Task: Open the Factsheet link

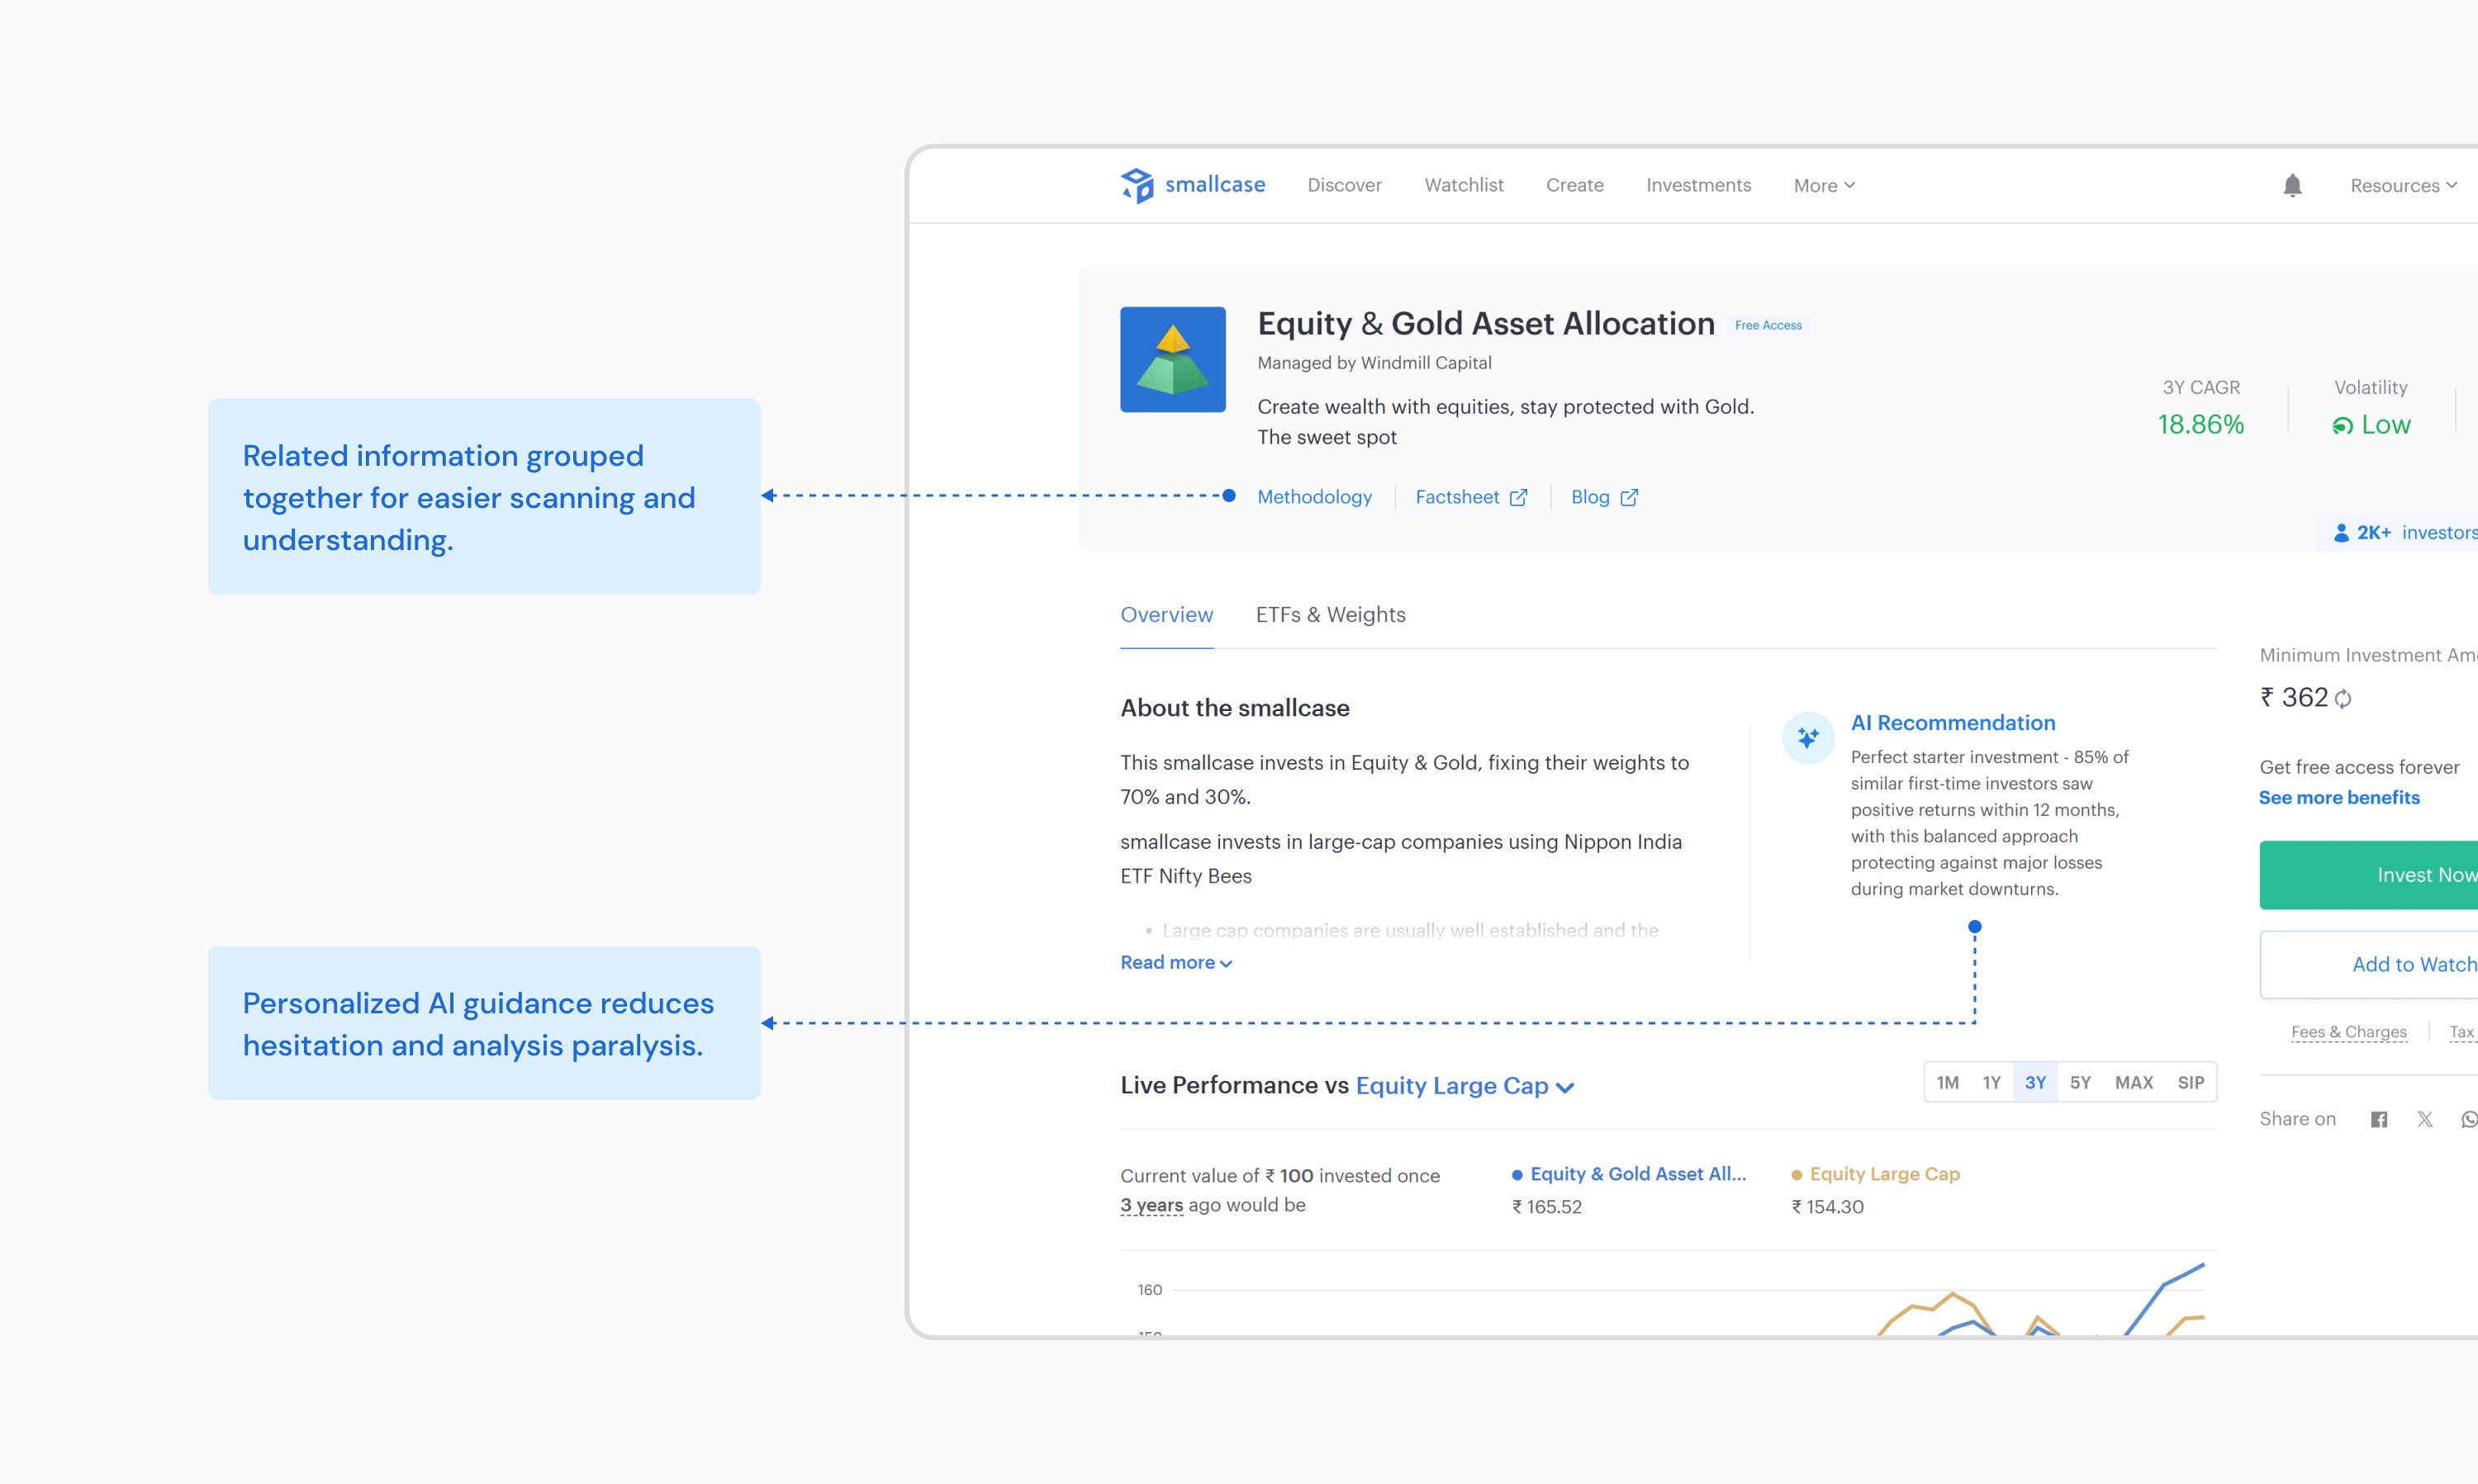Action: [1471, 497]
